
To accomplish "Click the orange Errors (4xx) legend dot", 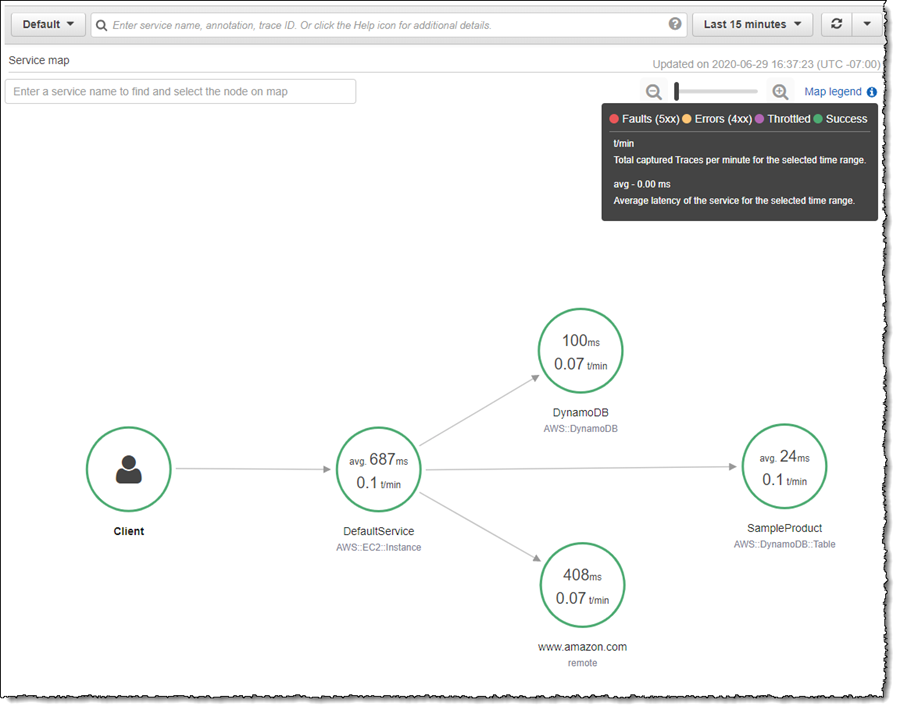I will (x=686, y=119).
